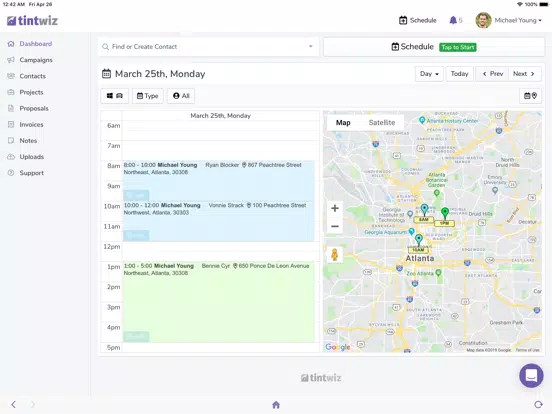Open the purple chat support bubble

[x=531, y=375]
